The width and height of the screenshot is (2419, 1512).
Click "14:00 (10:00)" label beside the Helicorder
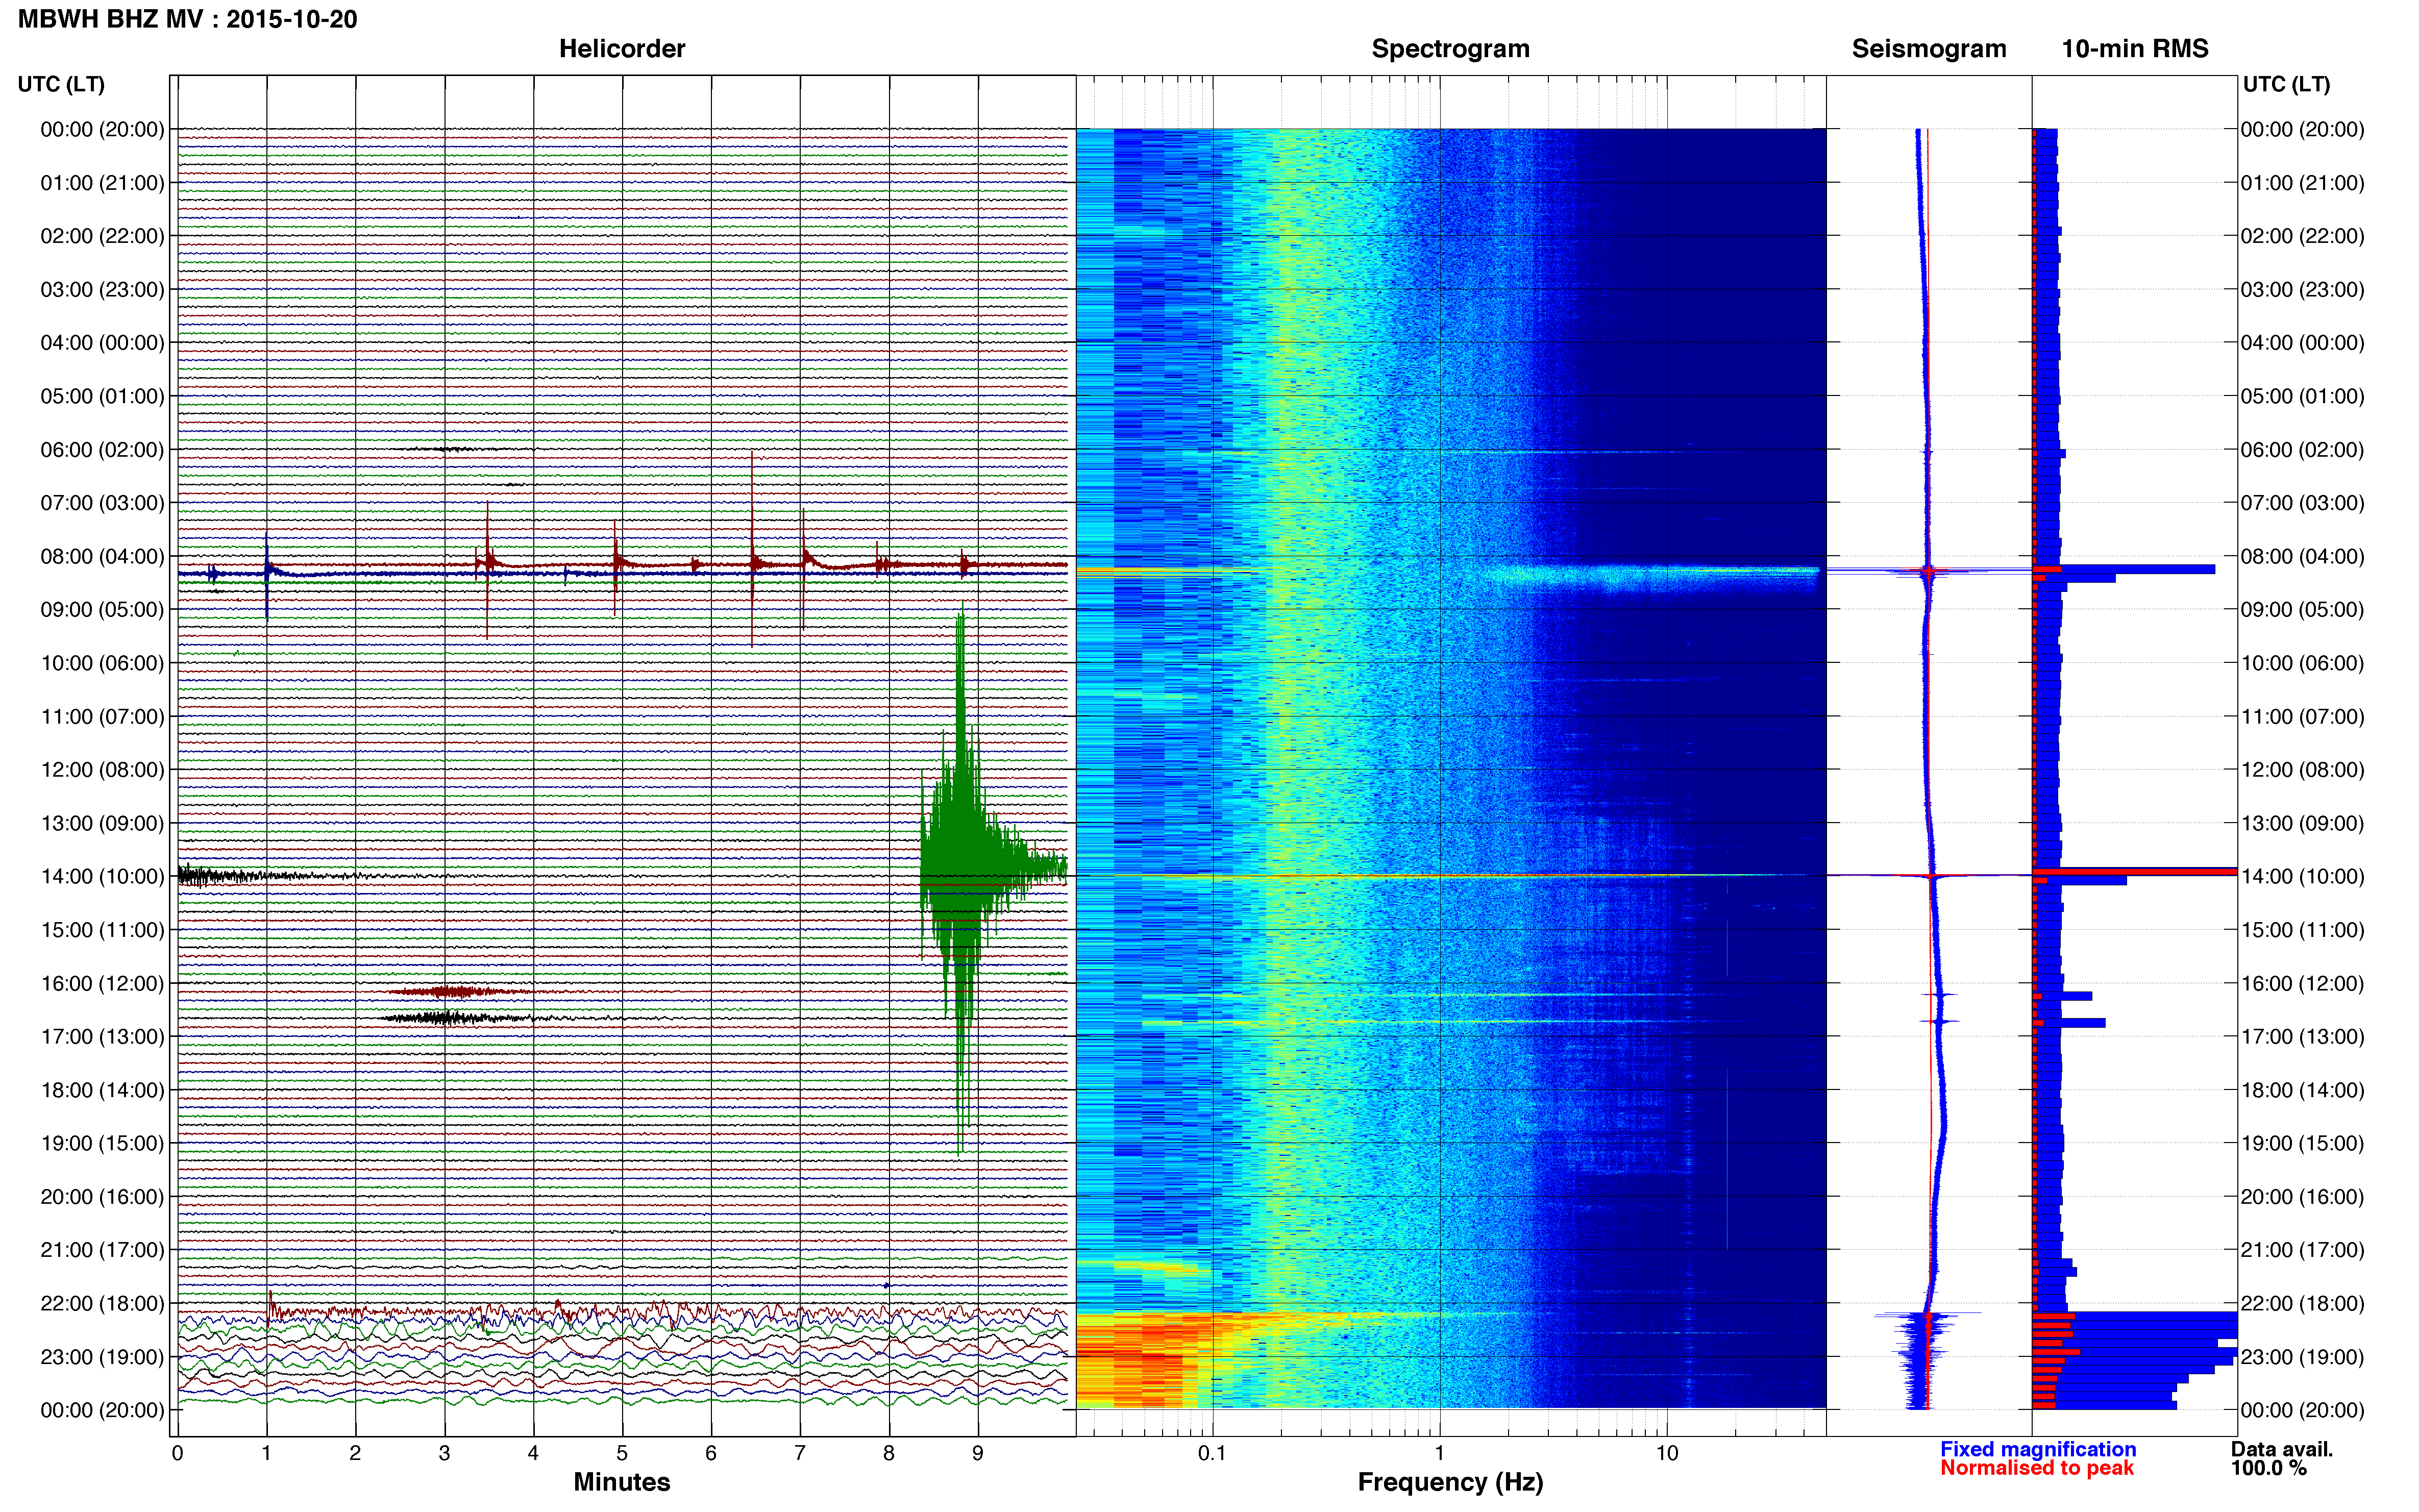tap(102, 876)
